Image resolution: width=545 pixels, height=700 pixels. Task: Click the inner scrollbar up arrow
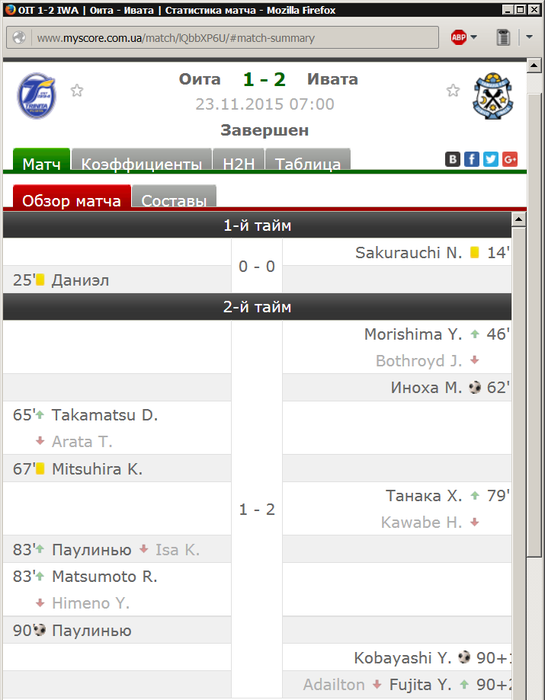coord(518,219)
